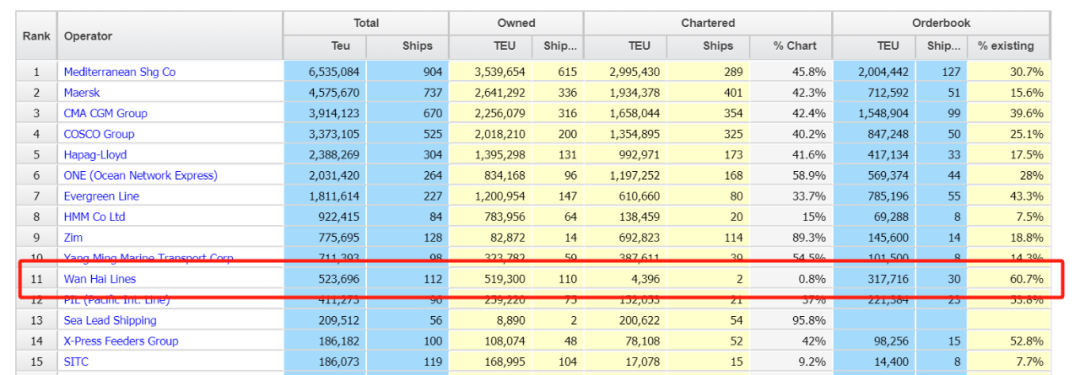Click the Chartered group header
This screenshot has width=1080, height=375.
pos(708,23)
